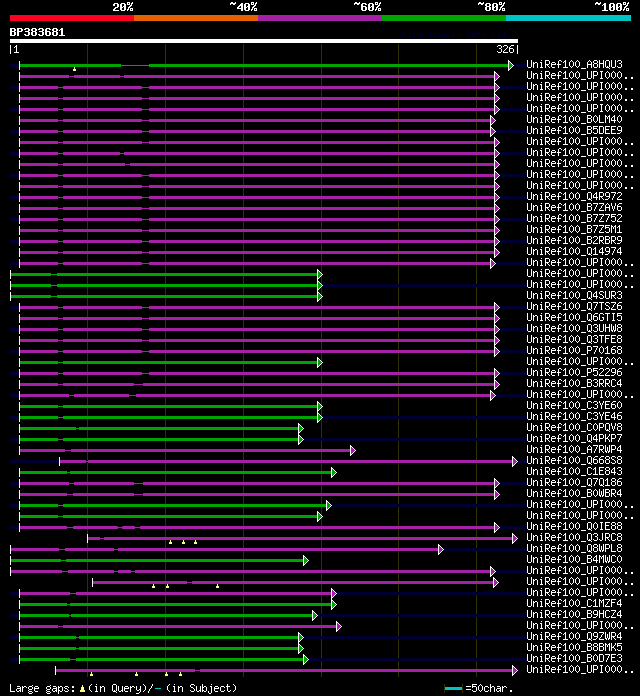Select the BP383681 query title
This screenshot has width=640, height=696.
pyautogui.click(x=37, y=32)
